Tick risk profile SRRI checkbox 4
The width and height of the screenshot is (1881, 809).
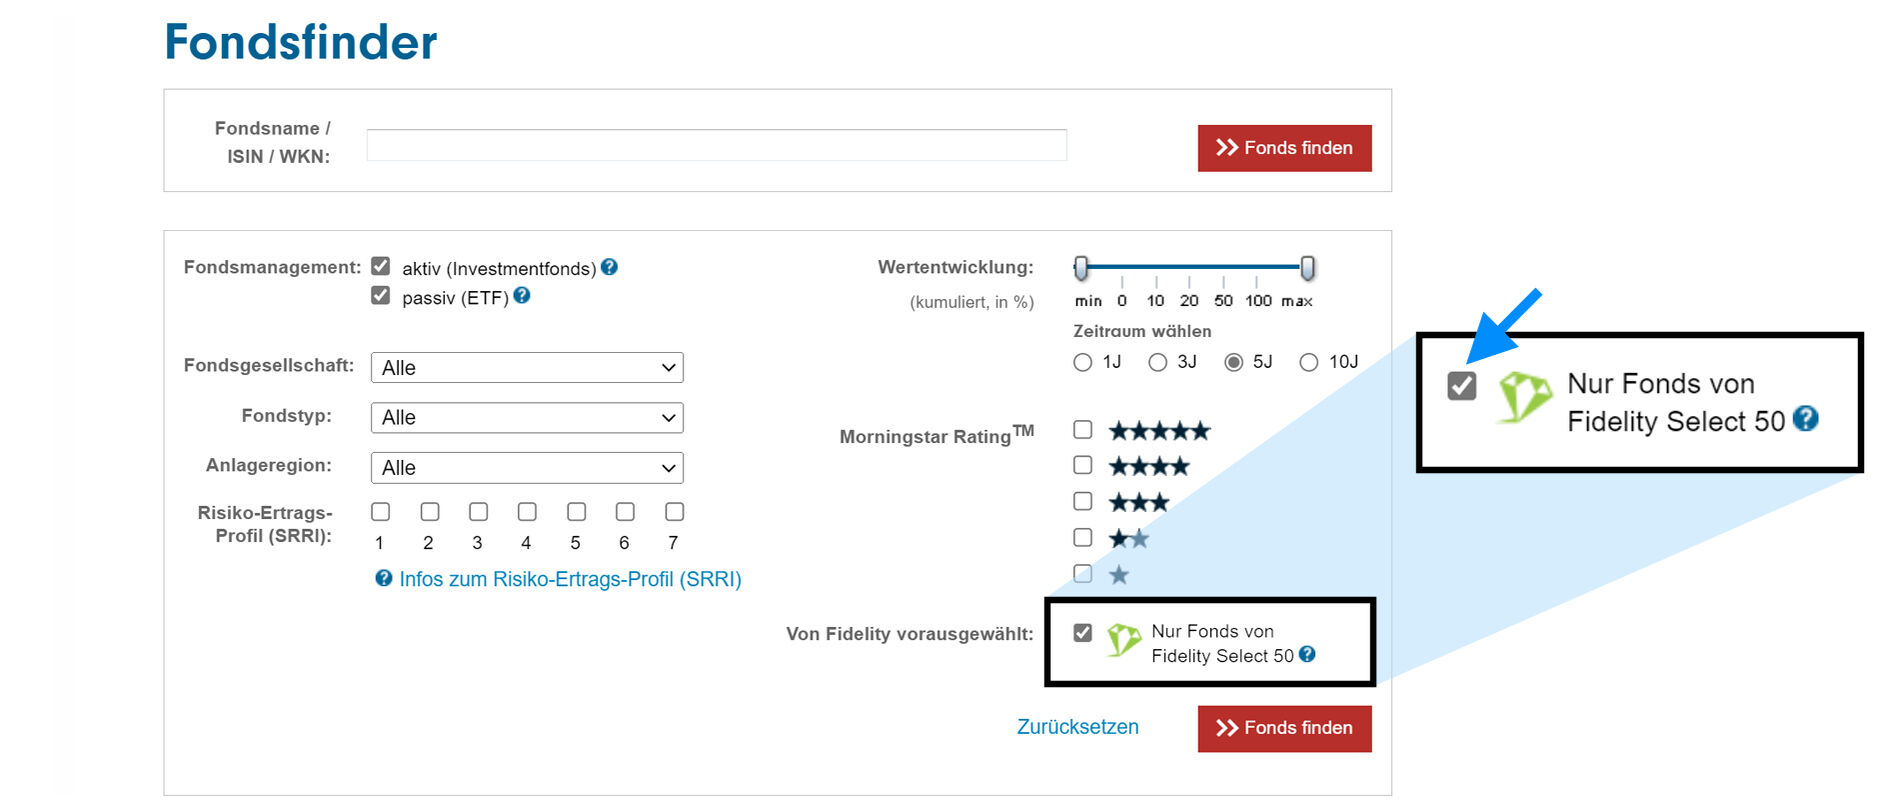(527, 512)
